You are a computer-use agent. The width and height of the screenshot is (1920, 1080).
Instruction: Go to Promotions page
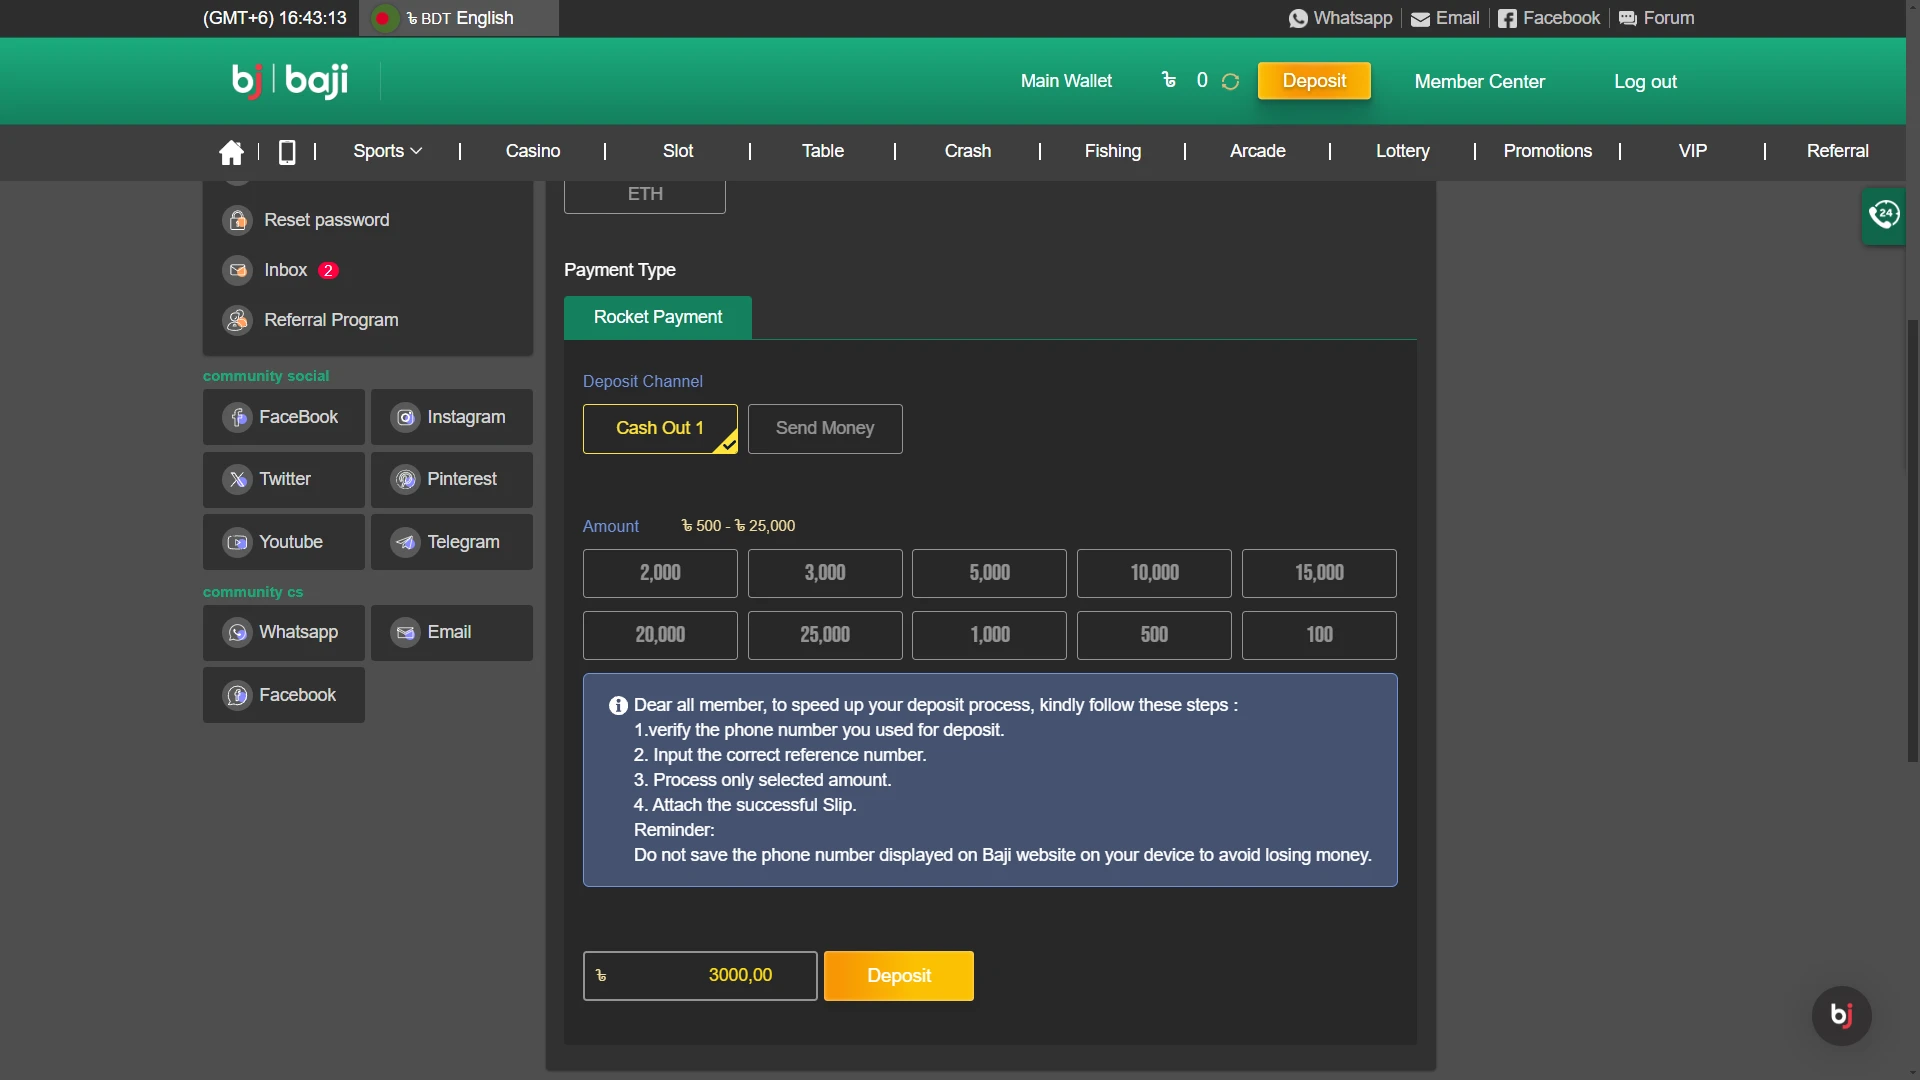pos(1548,151)
